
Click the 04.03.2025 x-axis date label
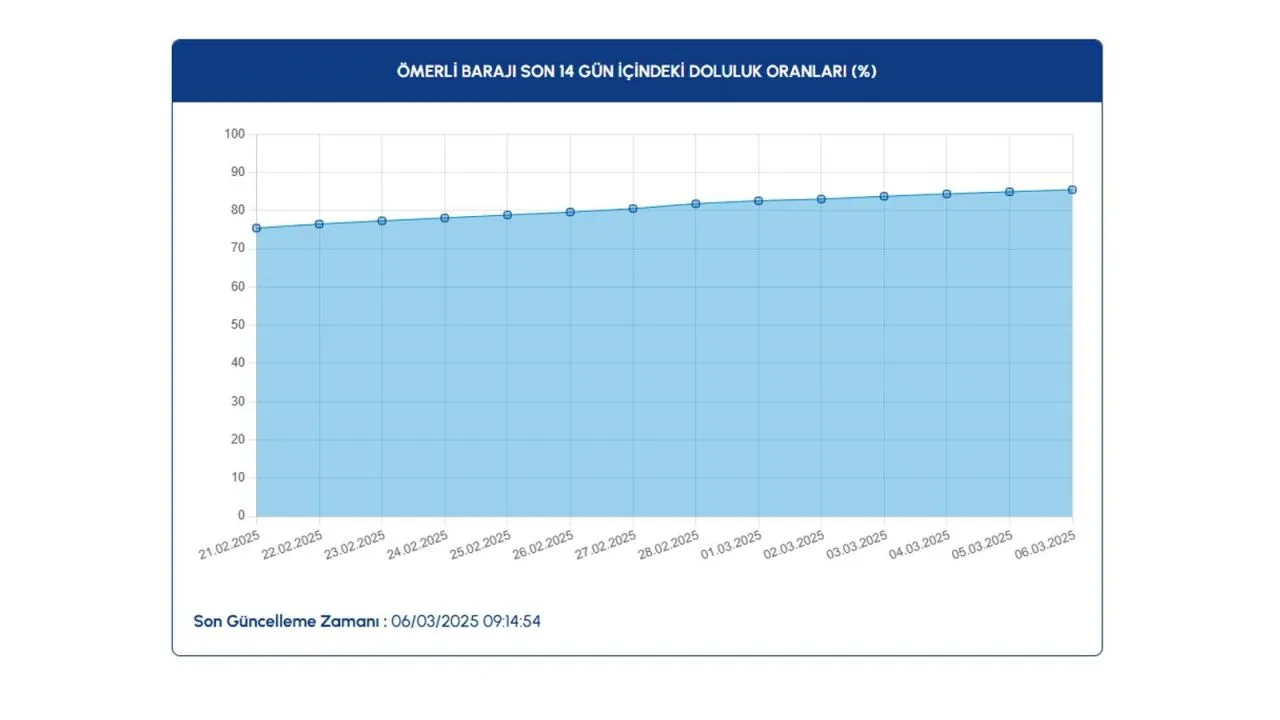coord(921,545)
